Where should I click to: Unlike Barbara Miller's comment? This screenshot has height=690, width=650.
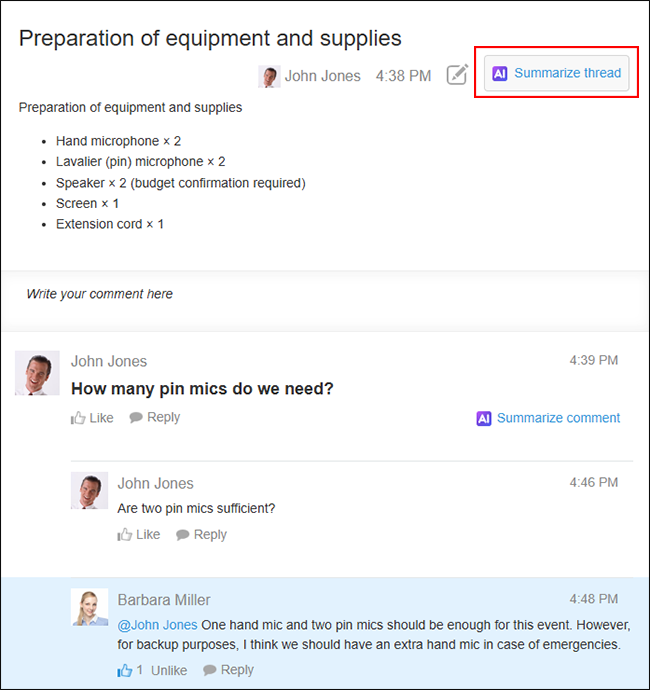[x=170, y=670]
